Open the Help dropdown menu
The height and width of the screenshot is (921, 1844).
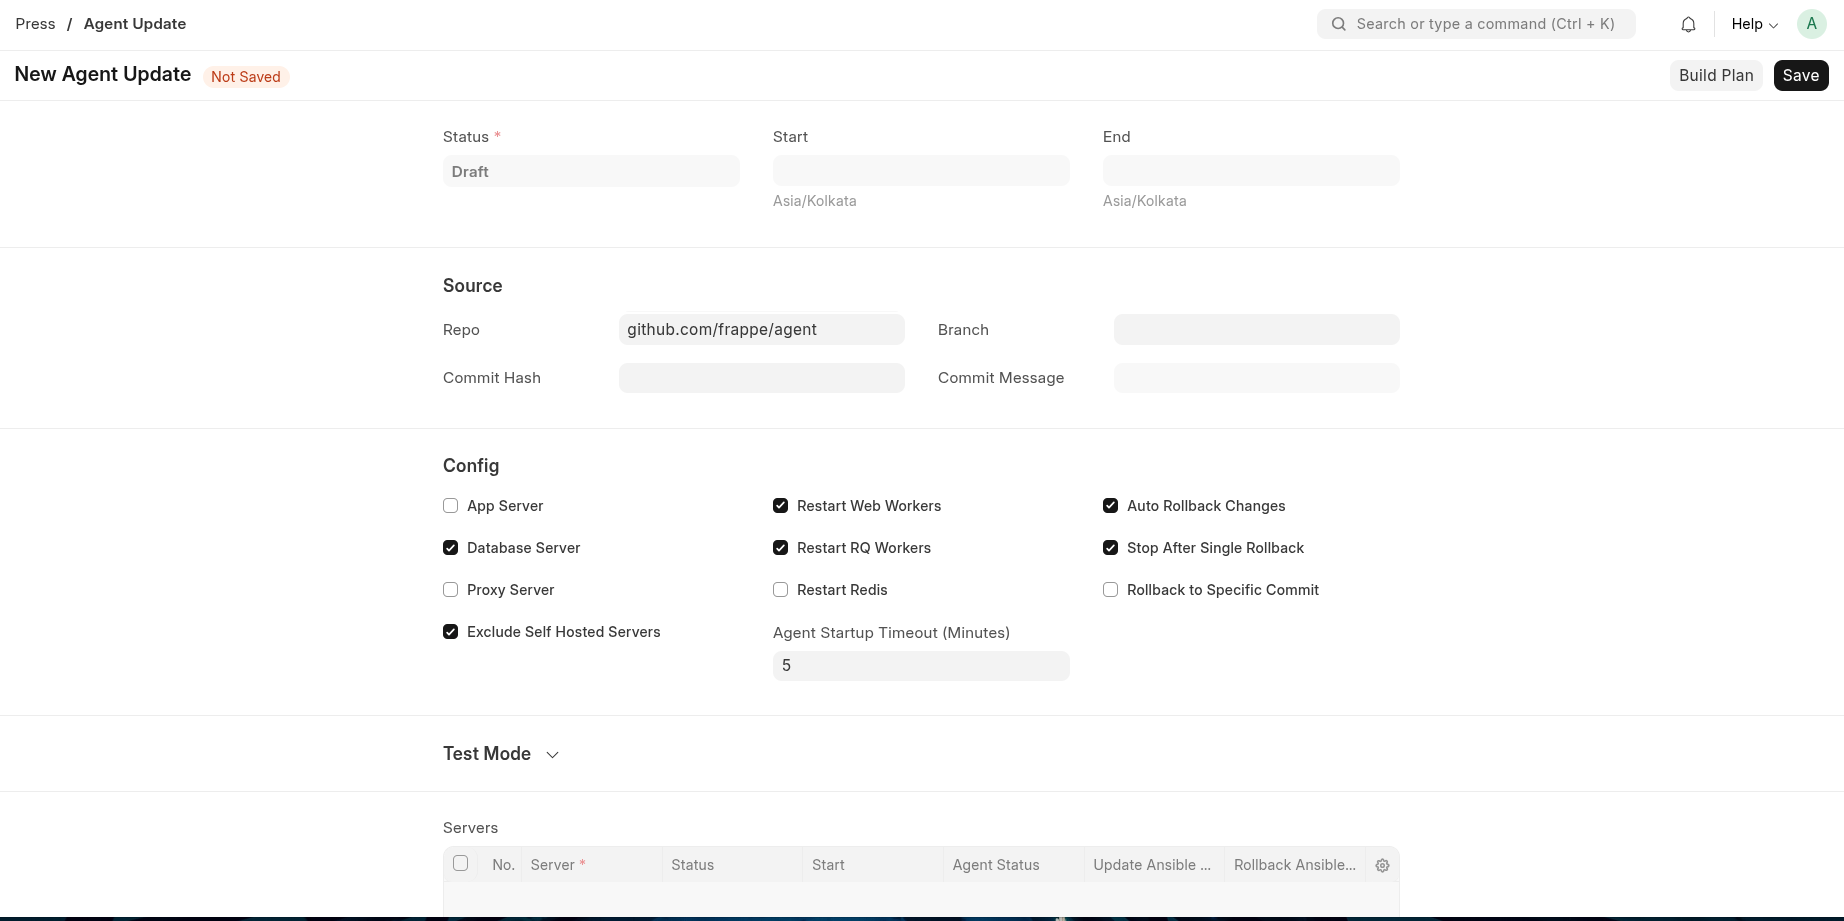coord(1754,24)
